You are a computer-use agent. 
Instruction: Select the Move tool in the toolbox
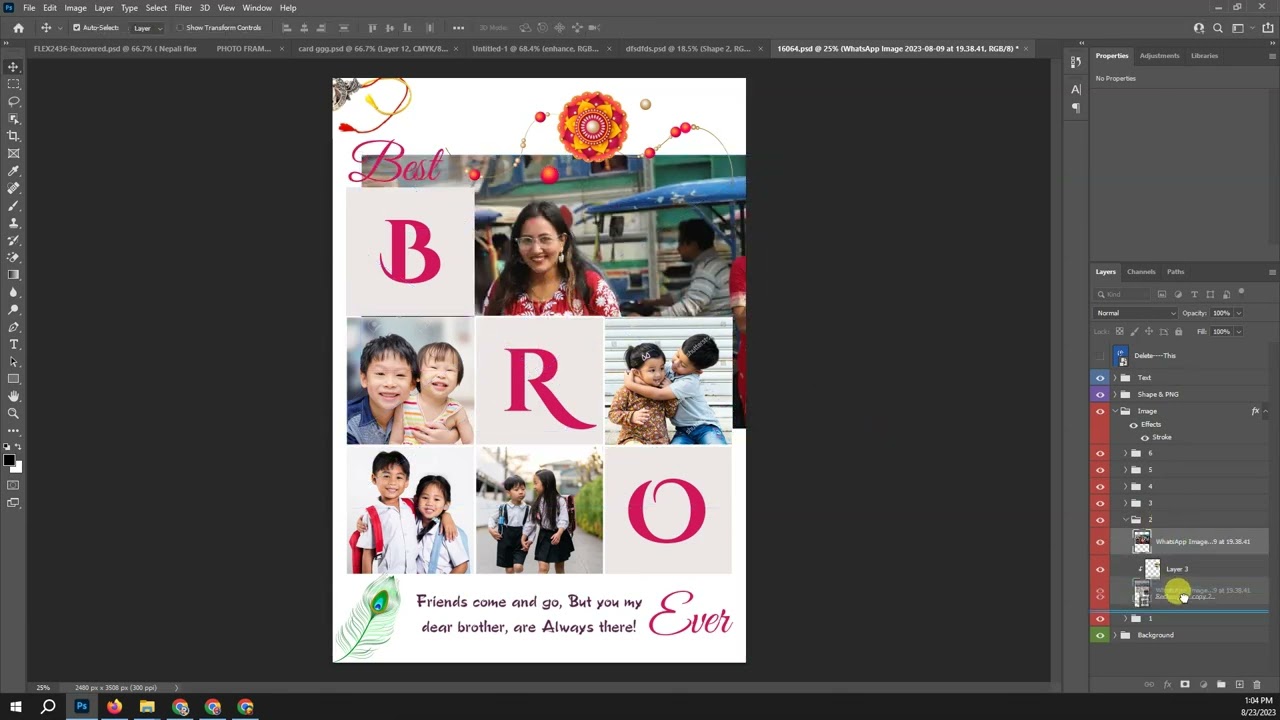[13, 67]
